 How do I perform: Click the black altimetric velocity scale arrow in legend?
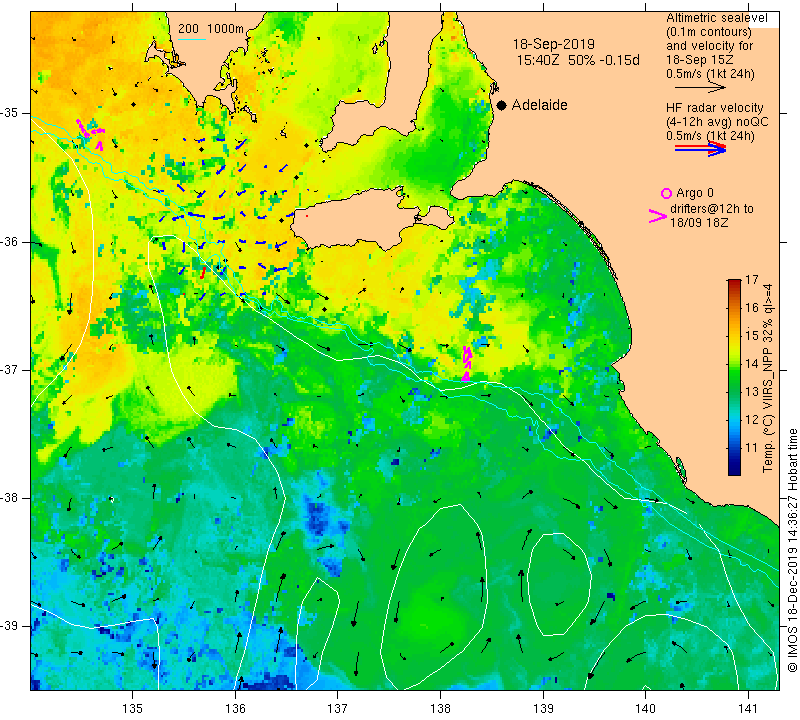pos(700,87)
